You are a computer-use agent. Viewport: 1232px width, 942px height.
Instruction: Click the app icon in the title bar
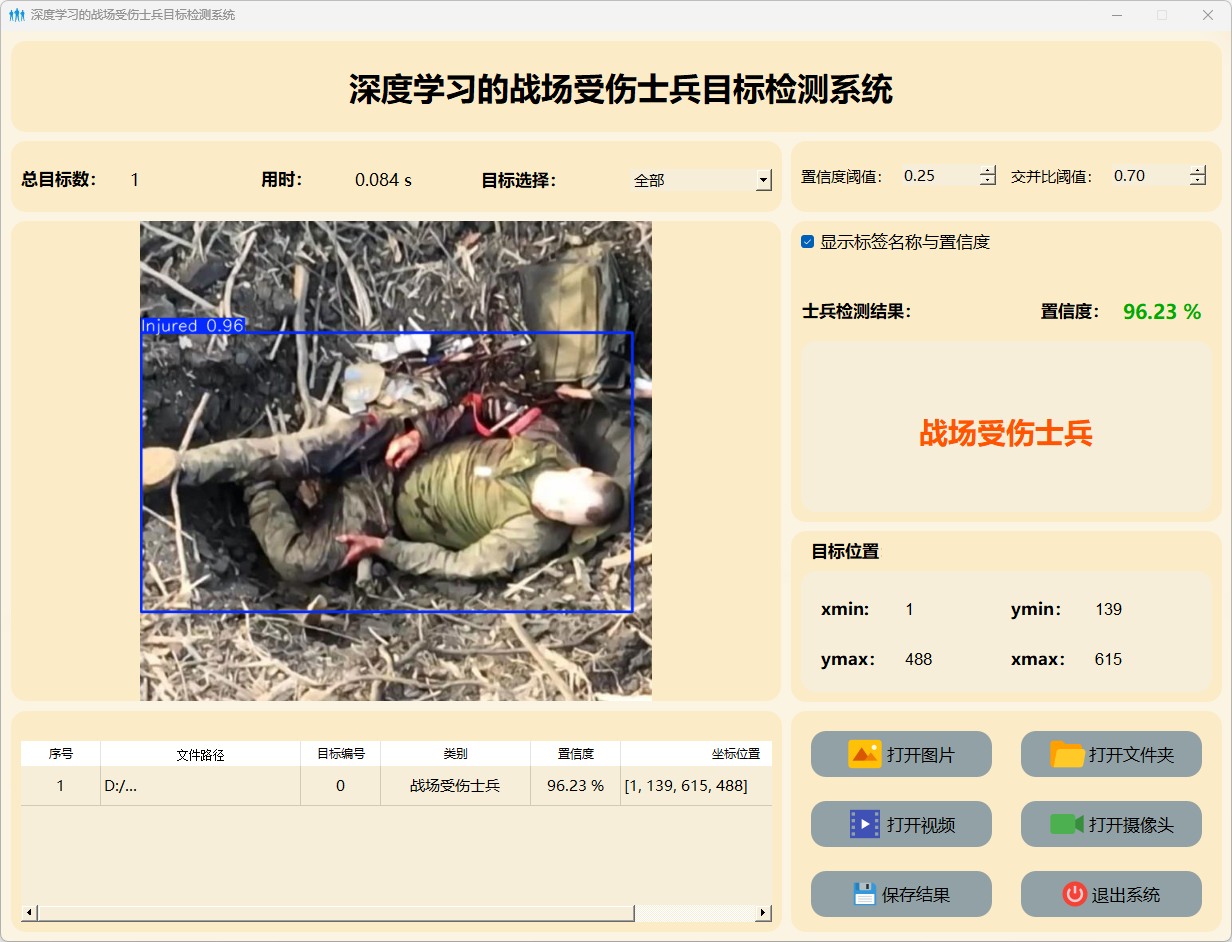tap(16, 15)
